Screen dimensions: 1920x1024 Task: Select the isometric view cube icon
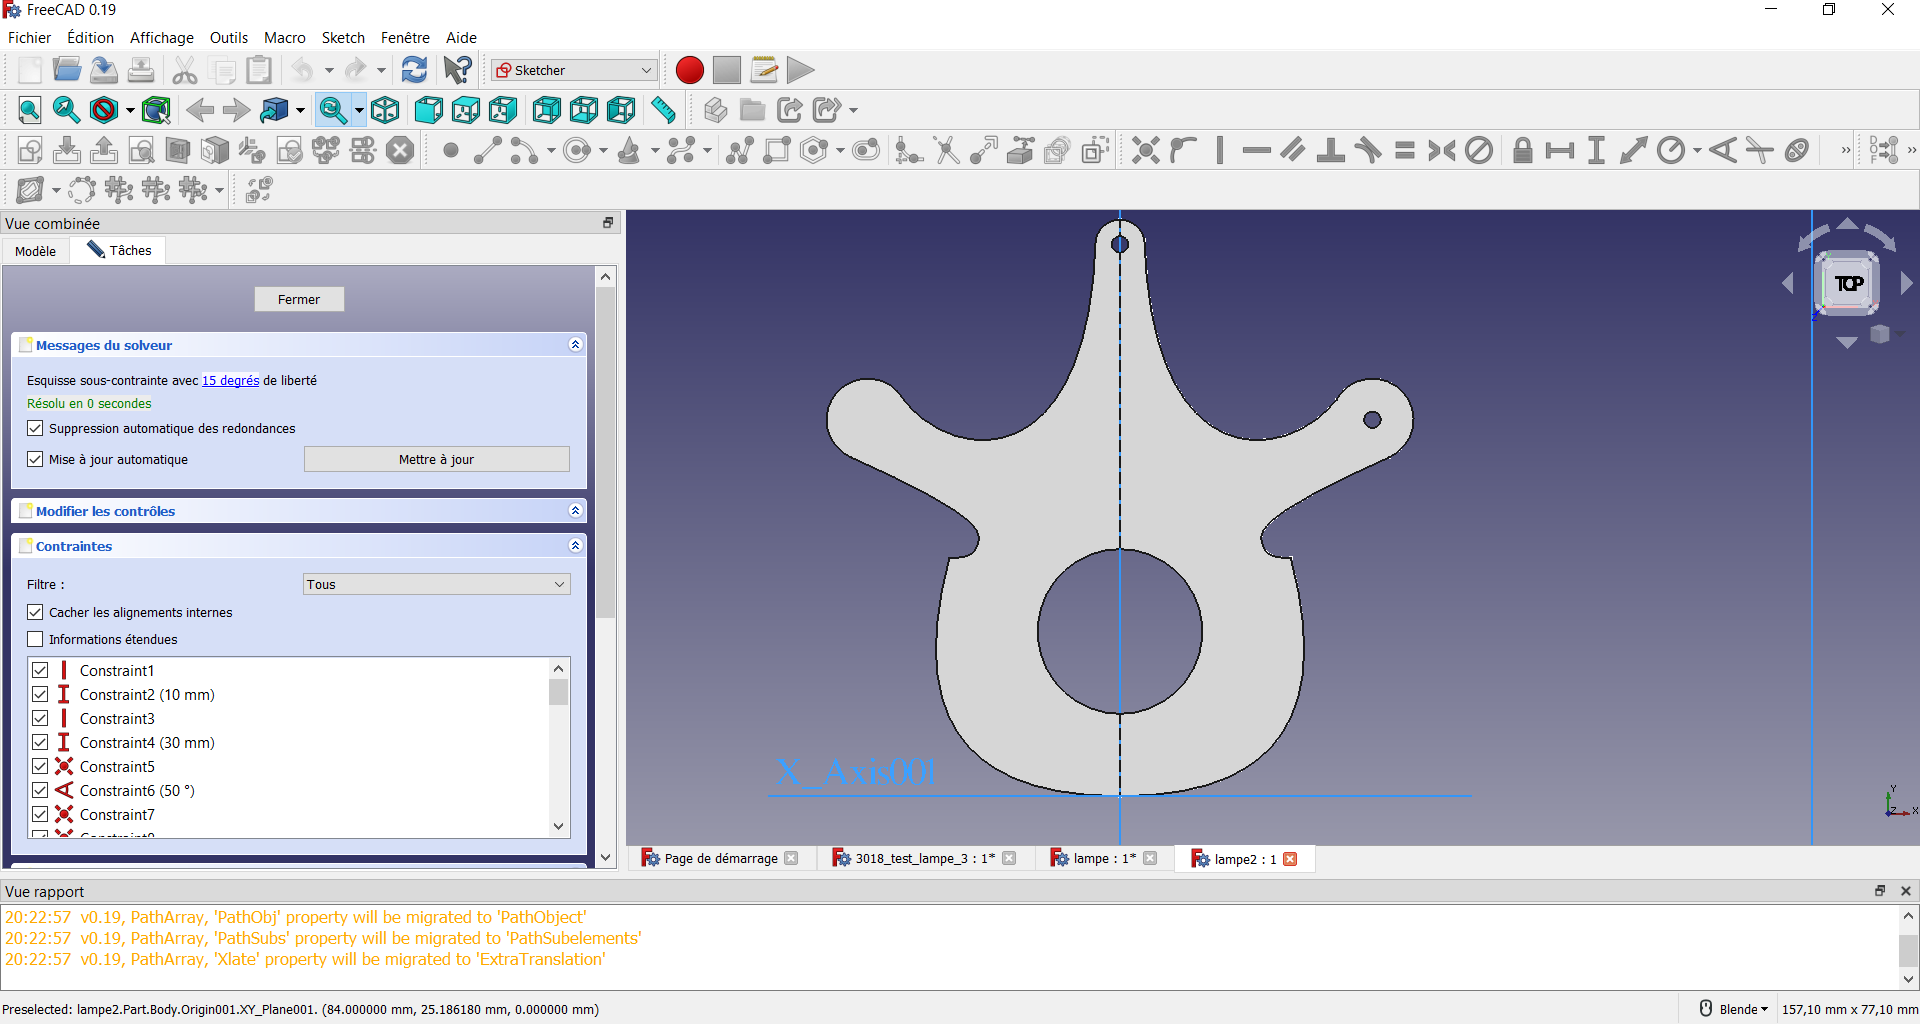385,110
